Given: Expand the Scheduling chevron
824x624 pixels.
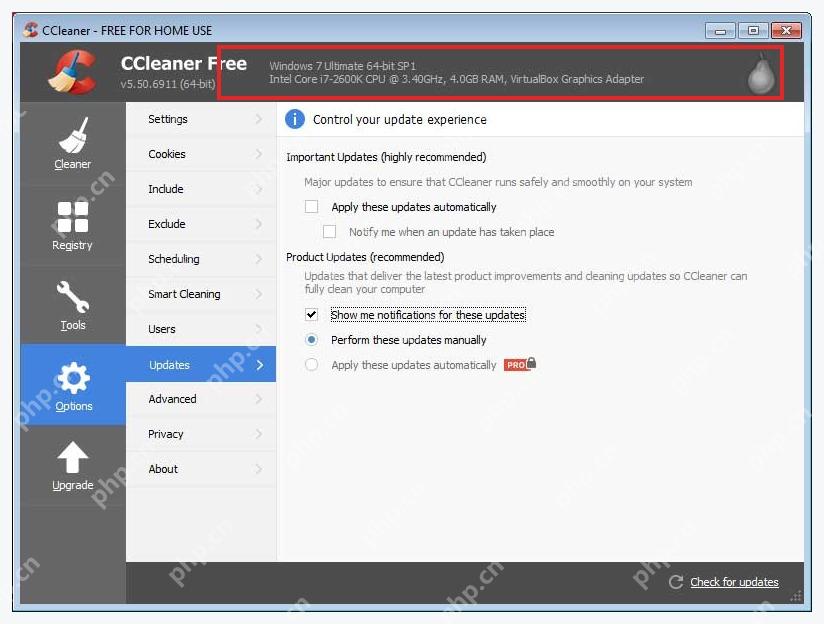Looking at the screenshot, I should (259, 259).
